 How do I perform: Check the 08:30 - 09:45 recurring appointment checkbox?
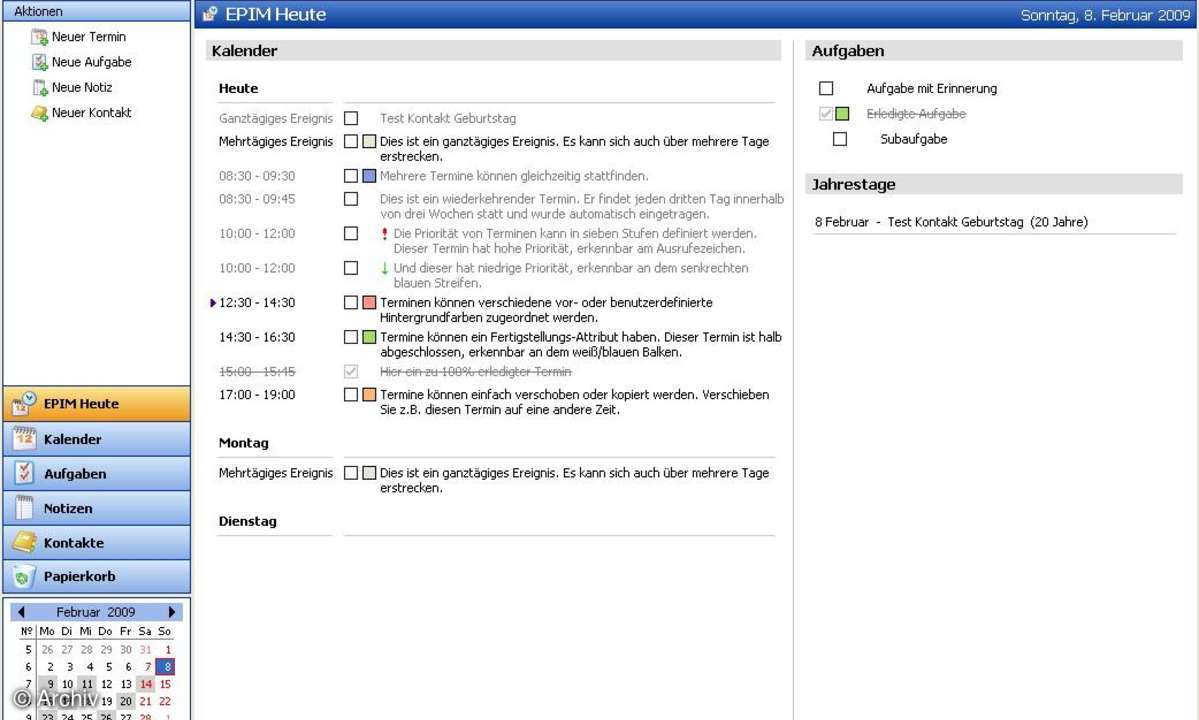pos(351,199)
